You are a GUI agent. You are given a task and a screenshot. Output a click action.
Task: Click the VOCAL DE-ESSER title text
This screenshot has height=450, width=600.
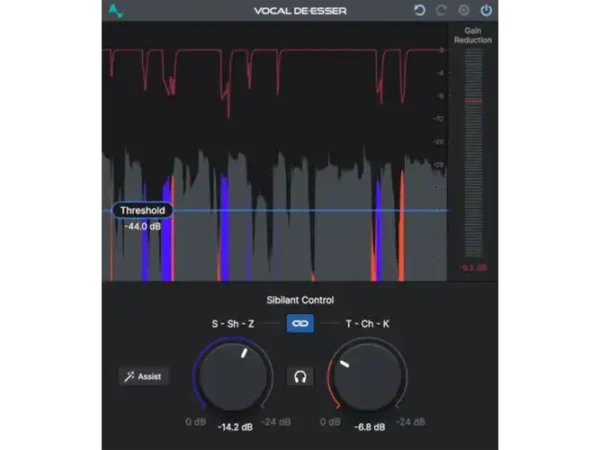click(x=300, y=11)
